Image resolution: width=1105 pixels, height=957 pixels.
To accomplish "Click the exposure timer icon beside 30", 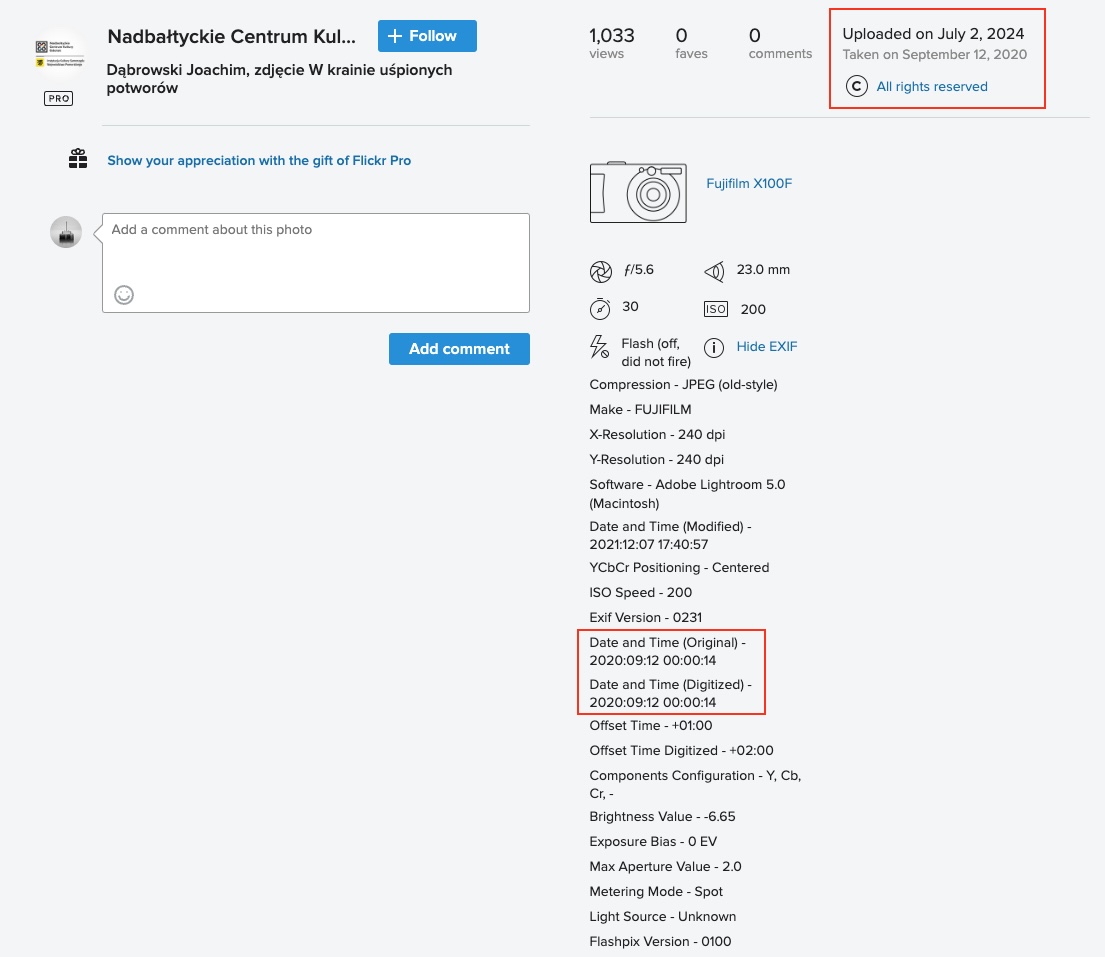I will point(600,308).
